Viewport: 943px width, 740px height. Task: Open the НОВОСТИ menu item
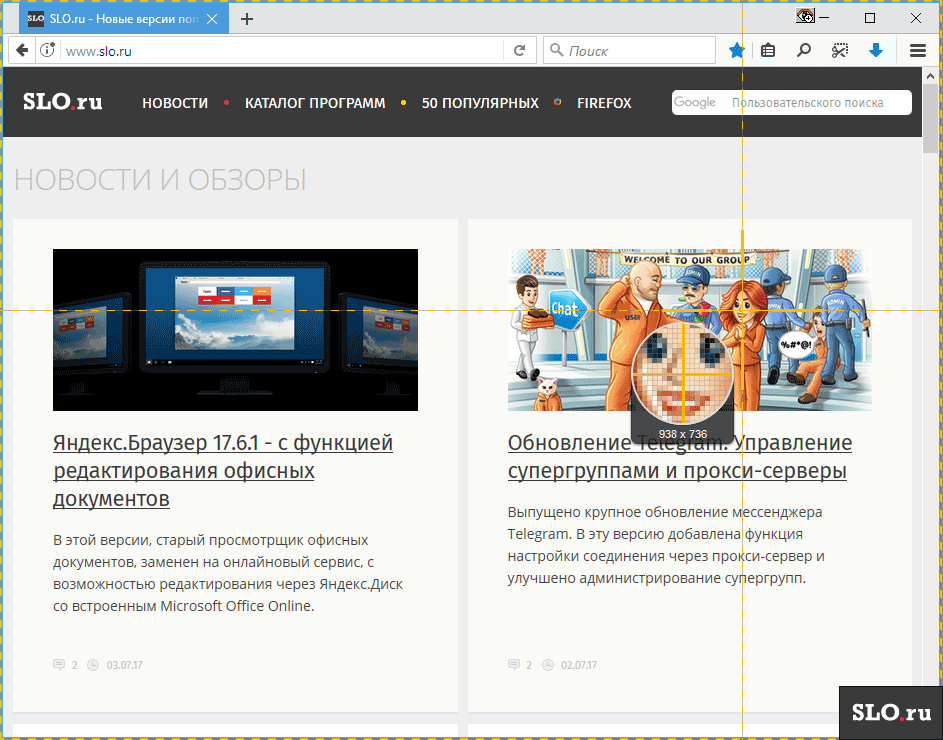click(x=175, y=103)
